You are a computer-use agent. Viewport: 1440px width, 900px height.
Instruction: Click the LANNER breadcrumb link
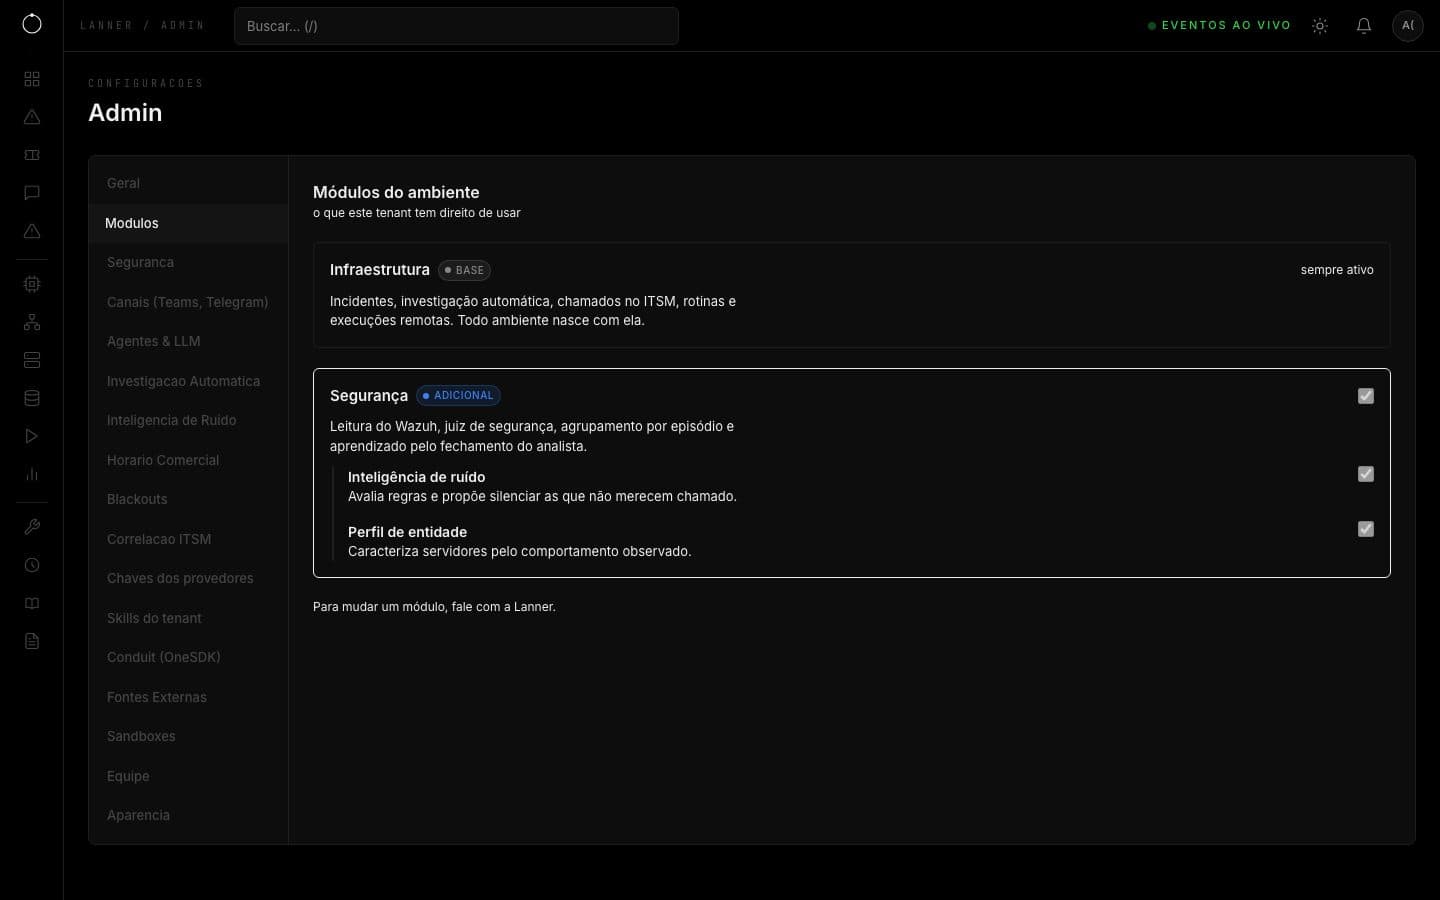coord(106,25)
